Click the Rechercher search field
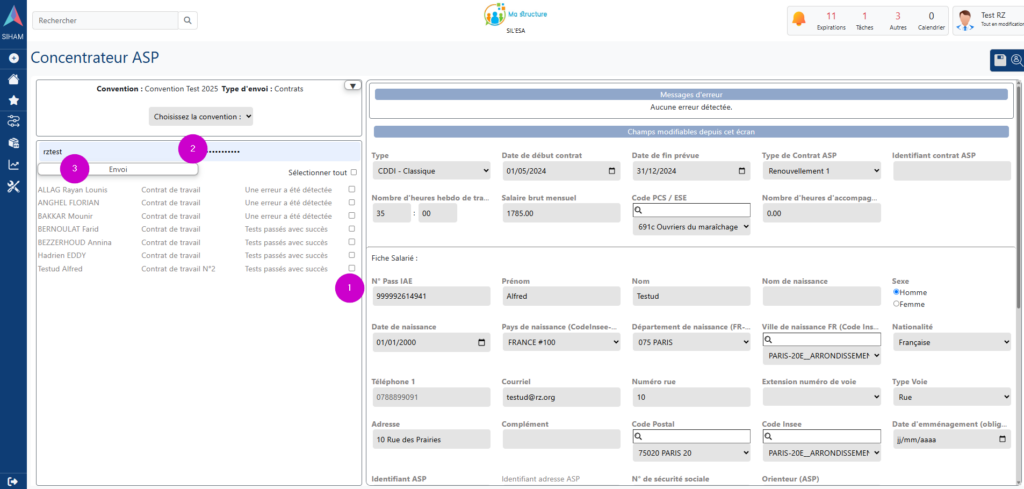This screenshot has height=489, width=1024. [105, 20]
